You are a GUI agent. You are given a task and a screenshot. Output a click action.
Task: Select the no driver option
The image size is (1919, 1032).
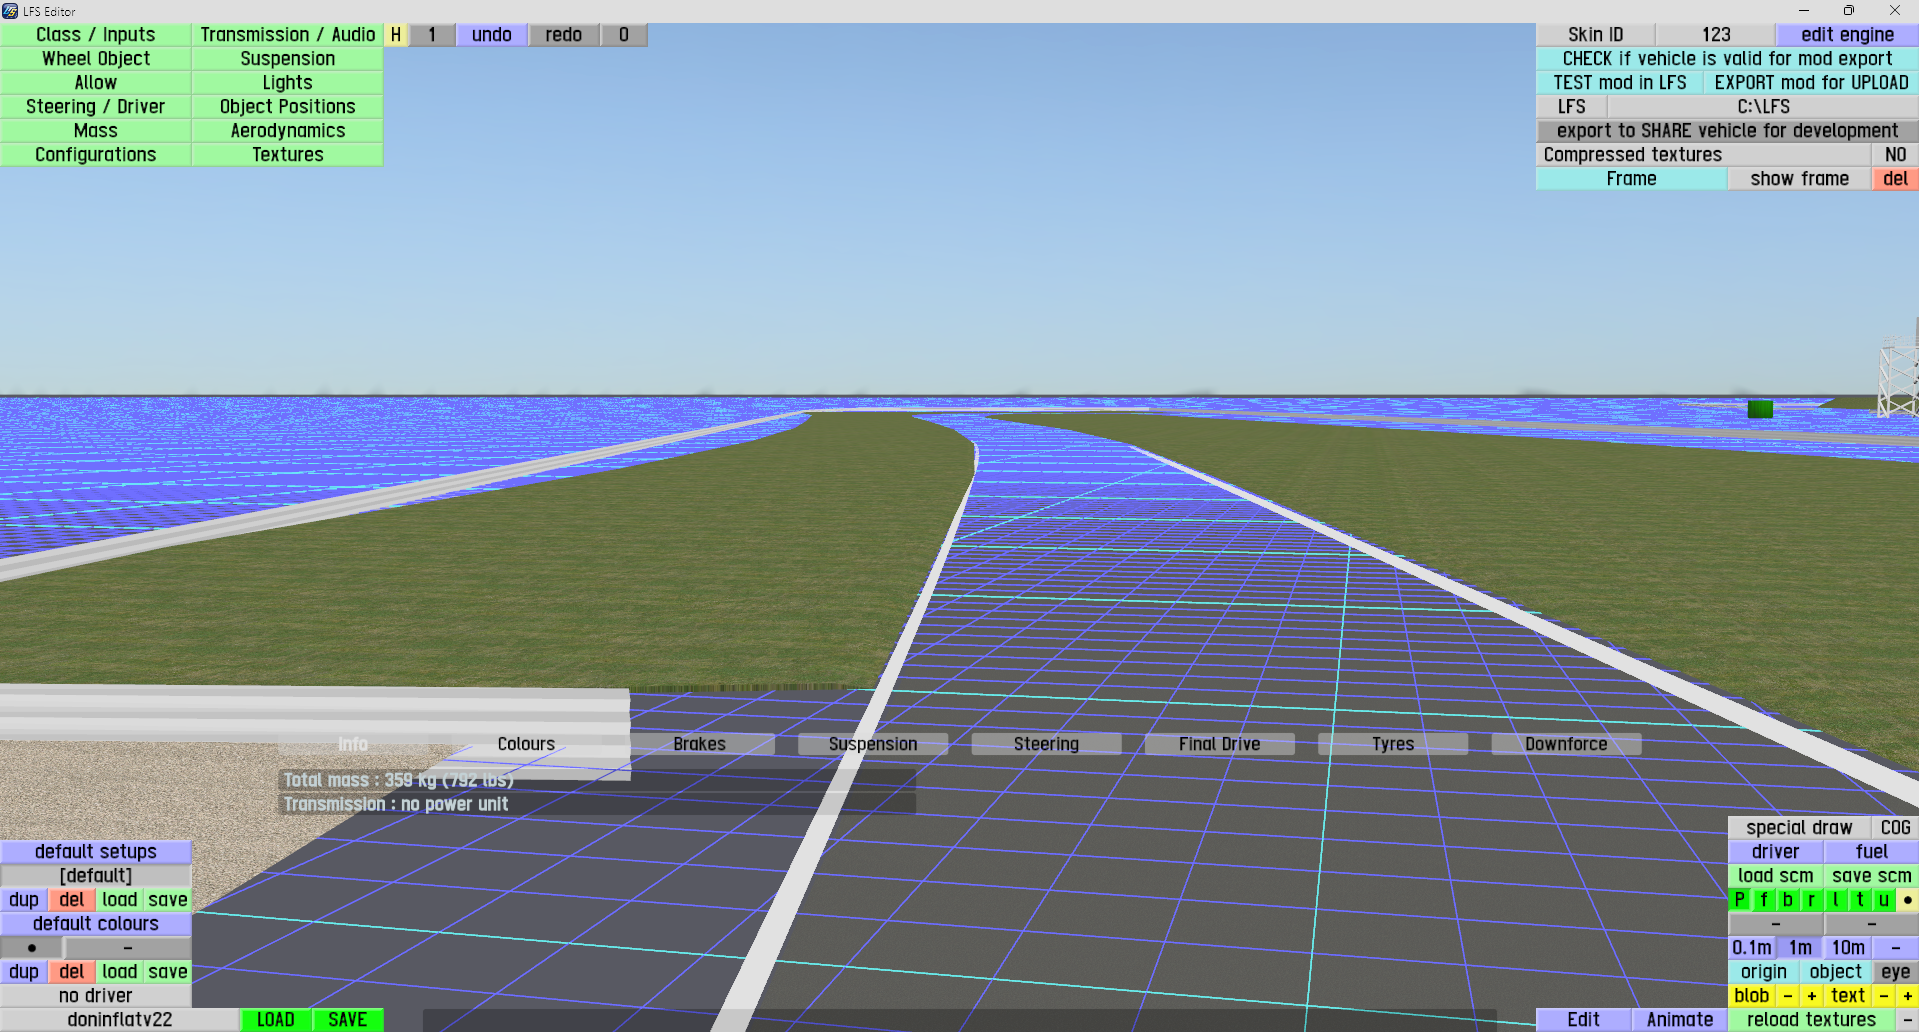pos(96,996)
